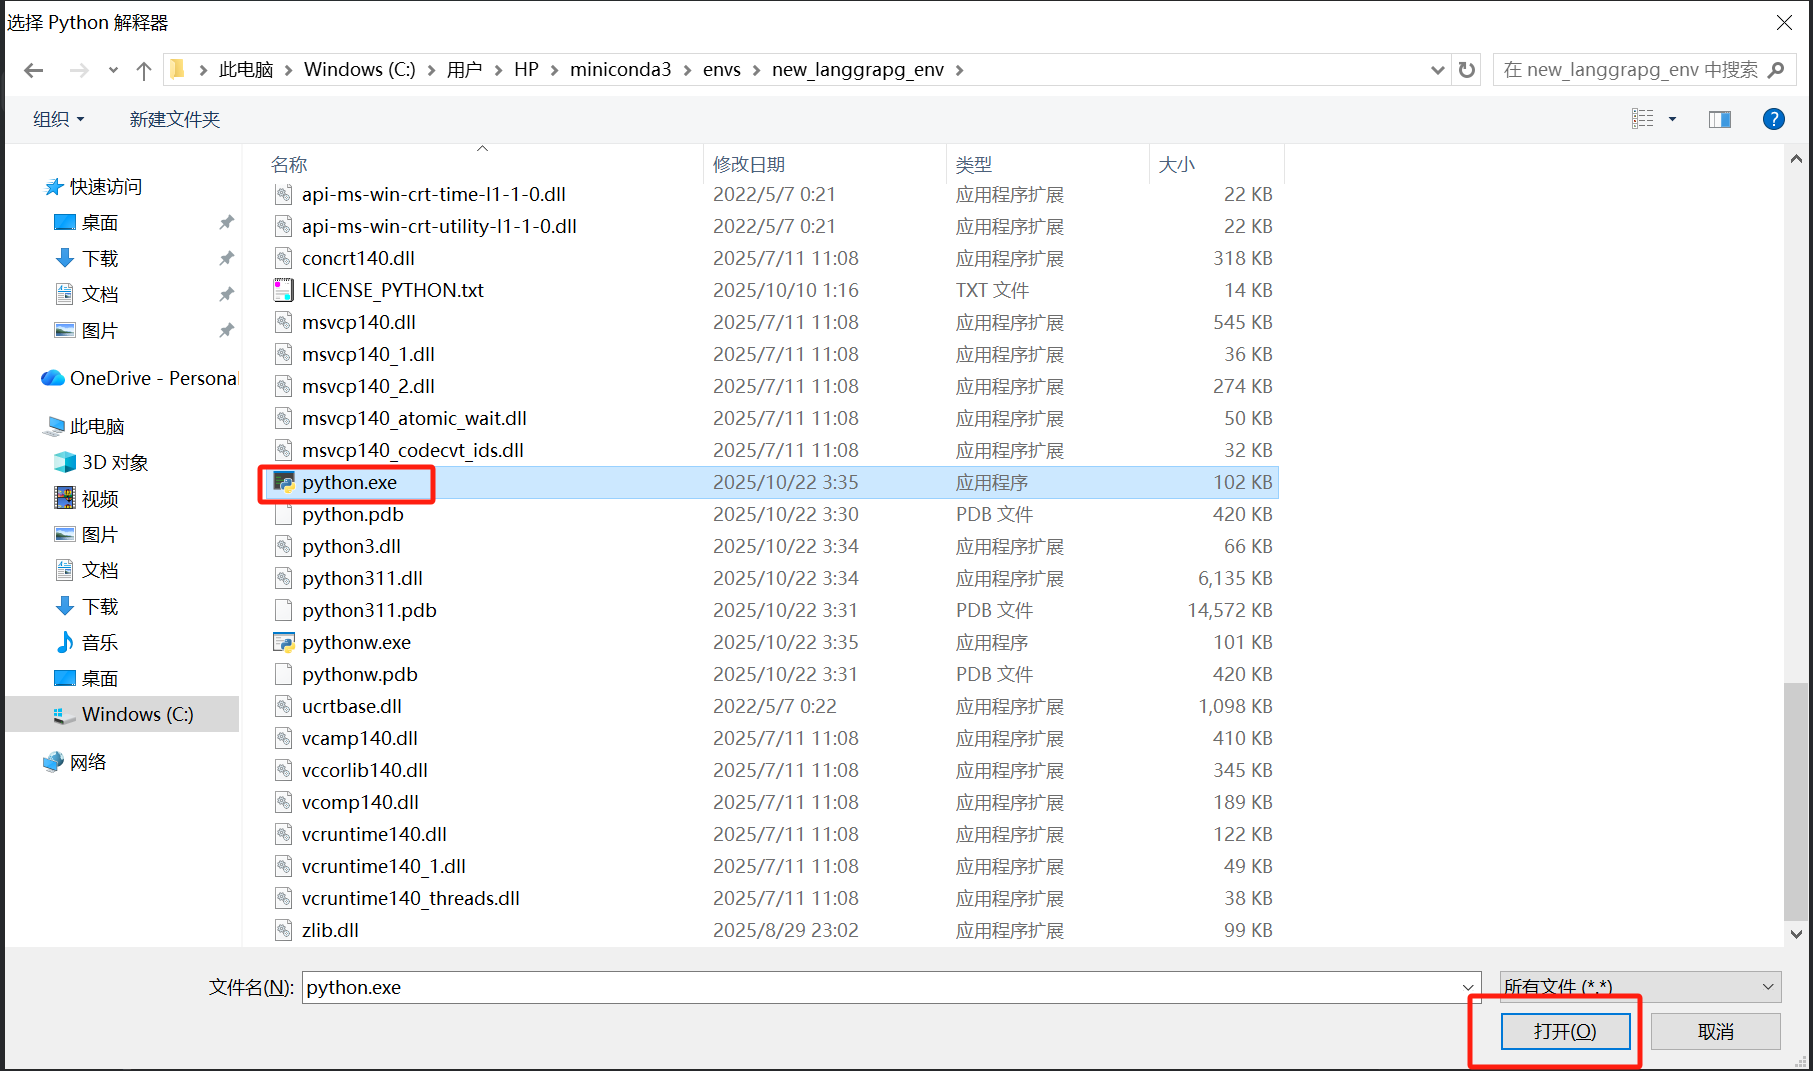
Task: Select msvcp140_atomic_wait.dll file name
Action: [414, 418]
